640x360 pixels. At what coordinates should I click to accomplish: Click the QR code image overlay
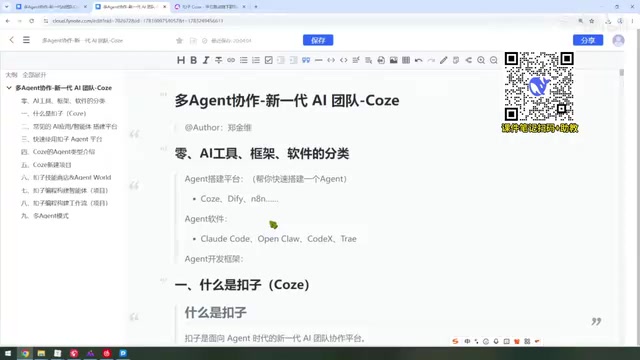coord(539,86)
